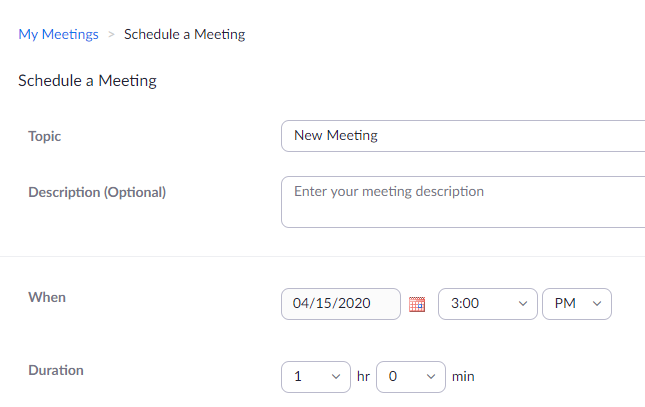Click the chevron arrow inside the PM selector
The height and width of the screenshot is (407, 645).
click(x=597, y=304)
